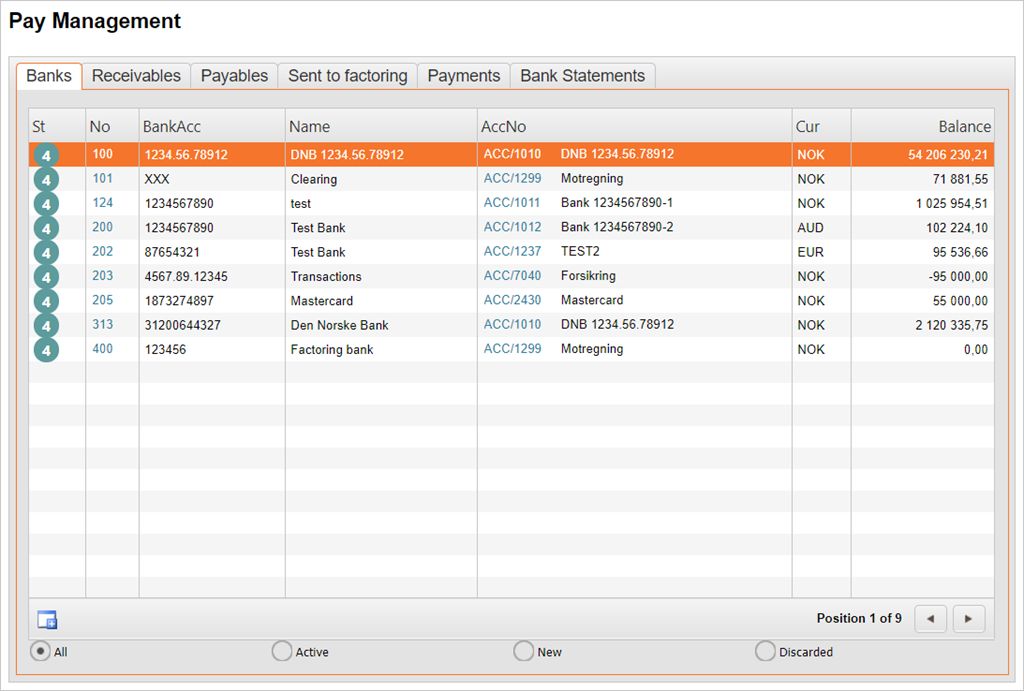Open the Sent to factoring tab
This screenshot has width=1024, height=691.
(x=347, y=76)
